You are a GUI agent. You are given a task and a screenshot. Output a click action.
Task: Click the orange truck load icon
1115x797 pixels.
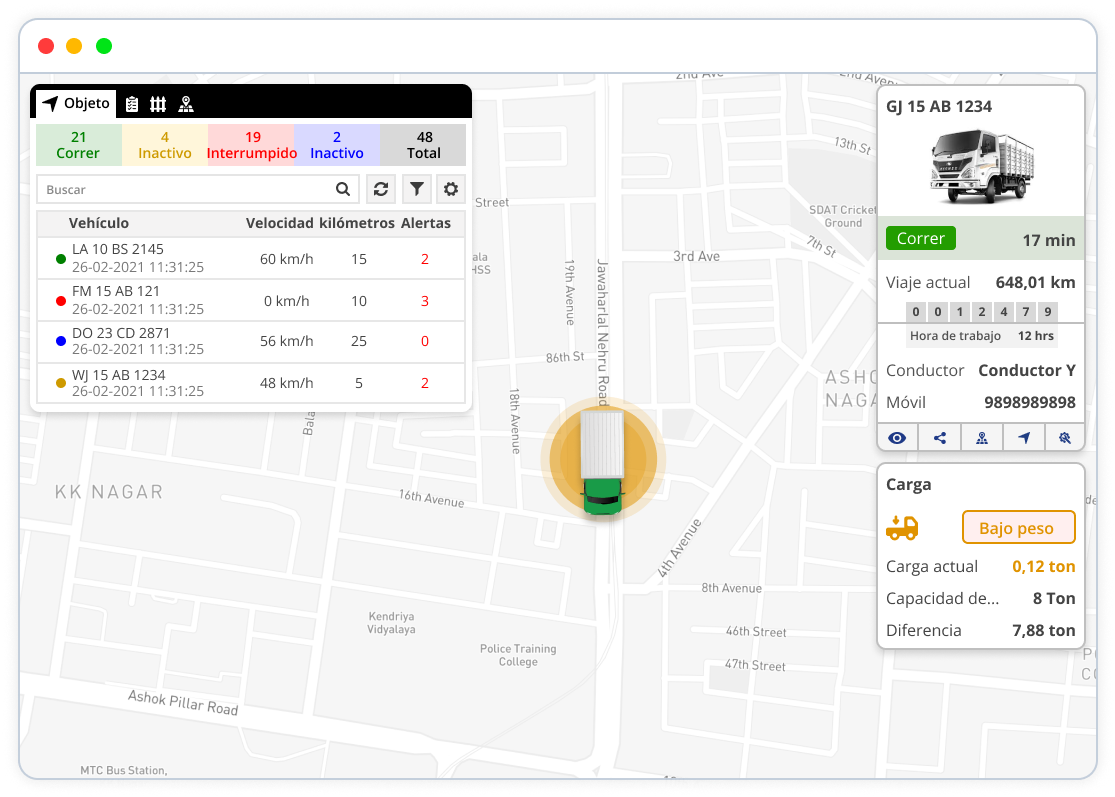coord(902,528)
